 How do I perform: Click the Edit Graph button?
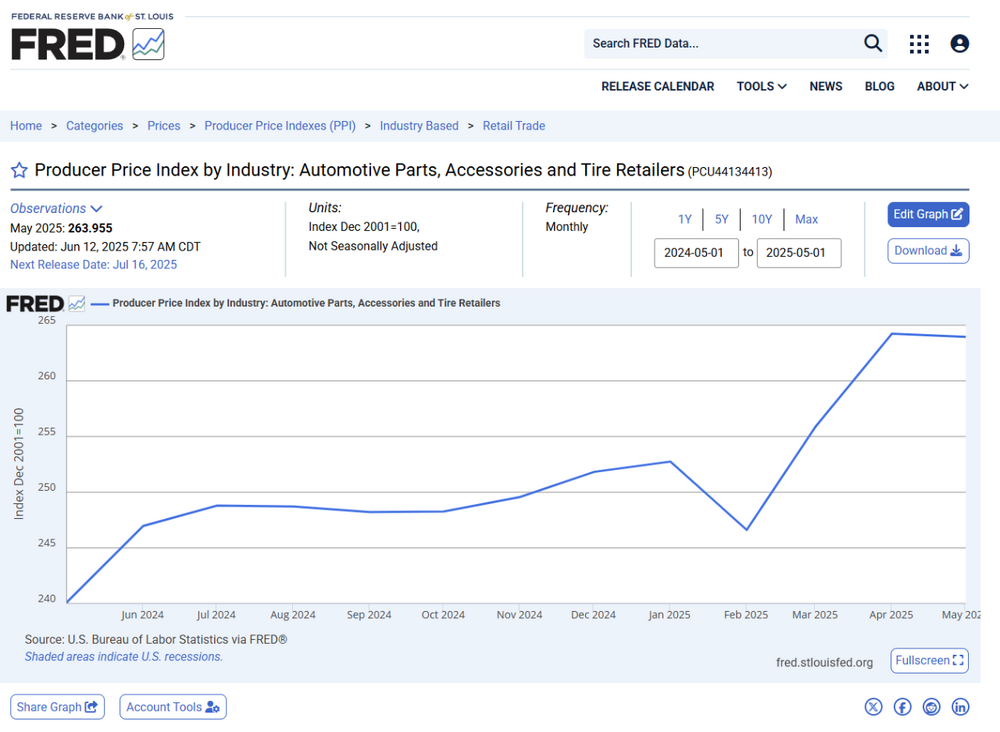click(928, 214)
